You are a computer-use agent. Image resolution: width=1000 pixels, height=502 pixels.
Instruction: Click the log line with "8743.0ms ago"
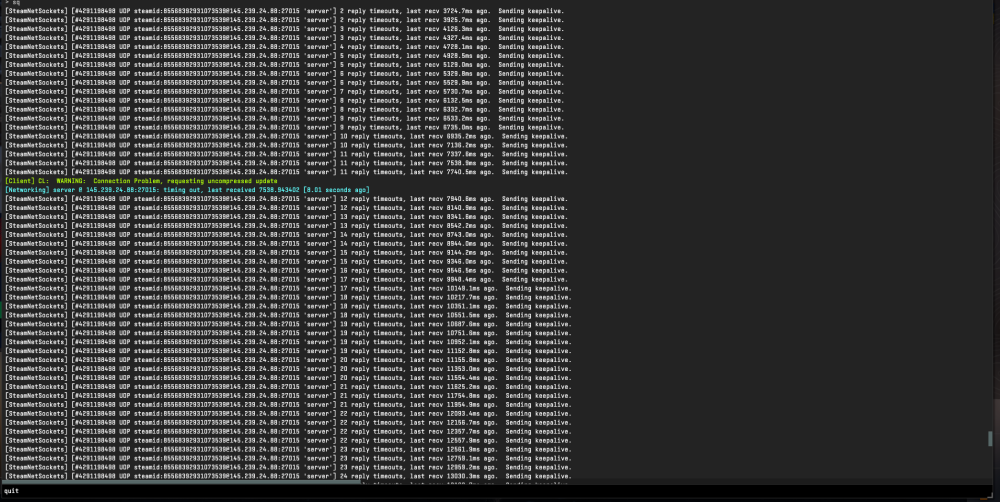286,235
